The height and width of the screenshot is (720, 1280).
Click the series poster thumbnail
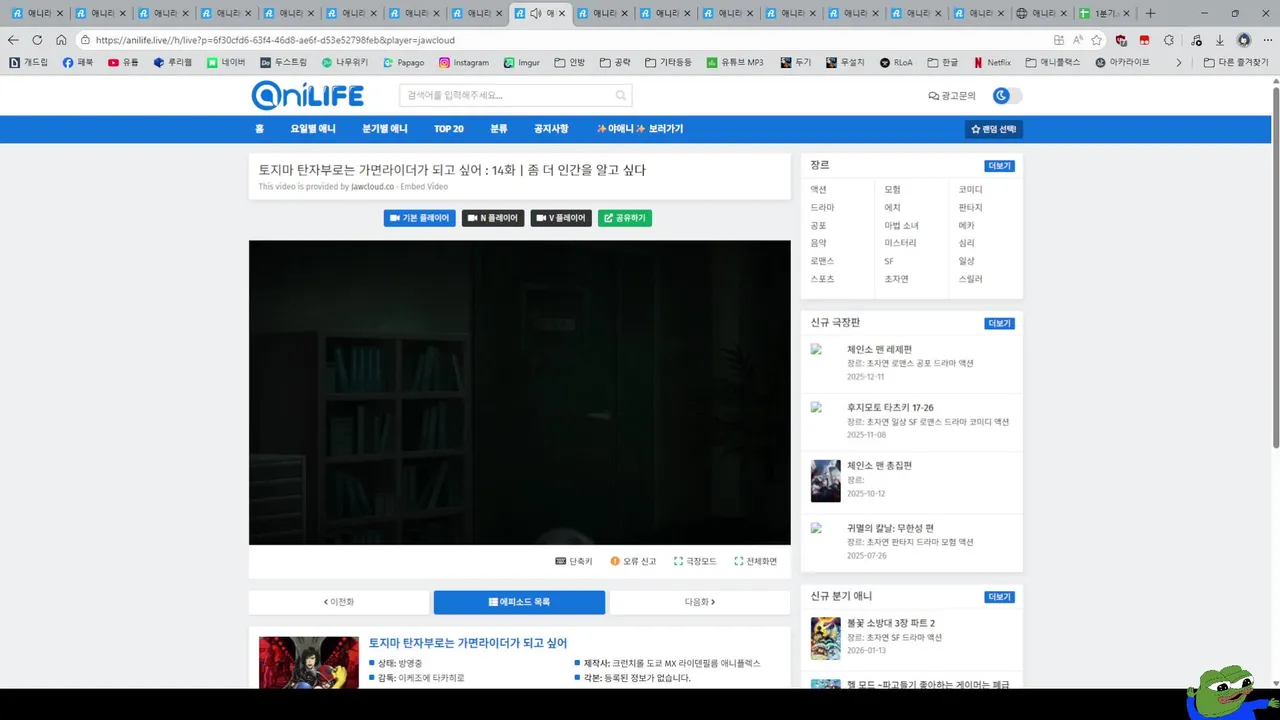click(x=309, y=662)
